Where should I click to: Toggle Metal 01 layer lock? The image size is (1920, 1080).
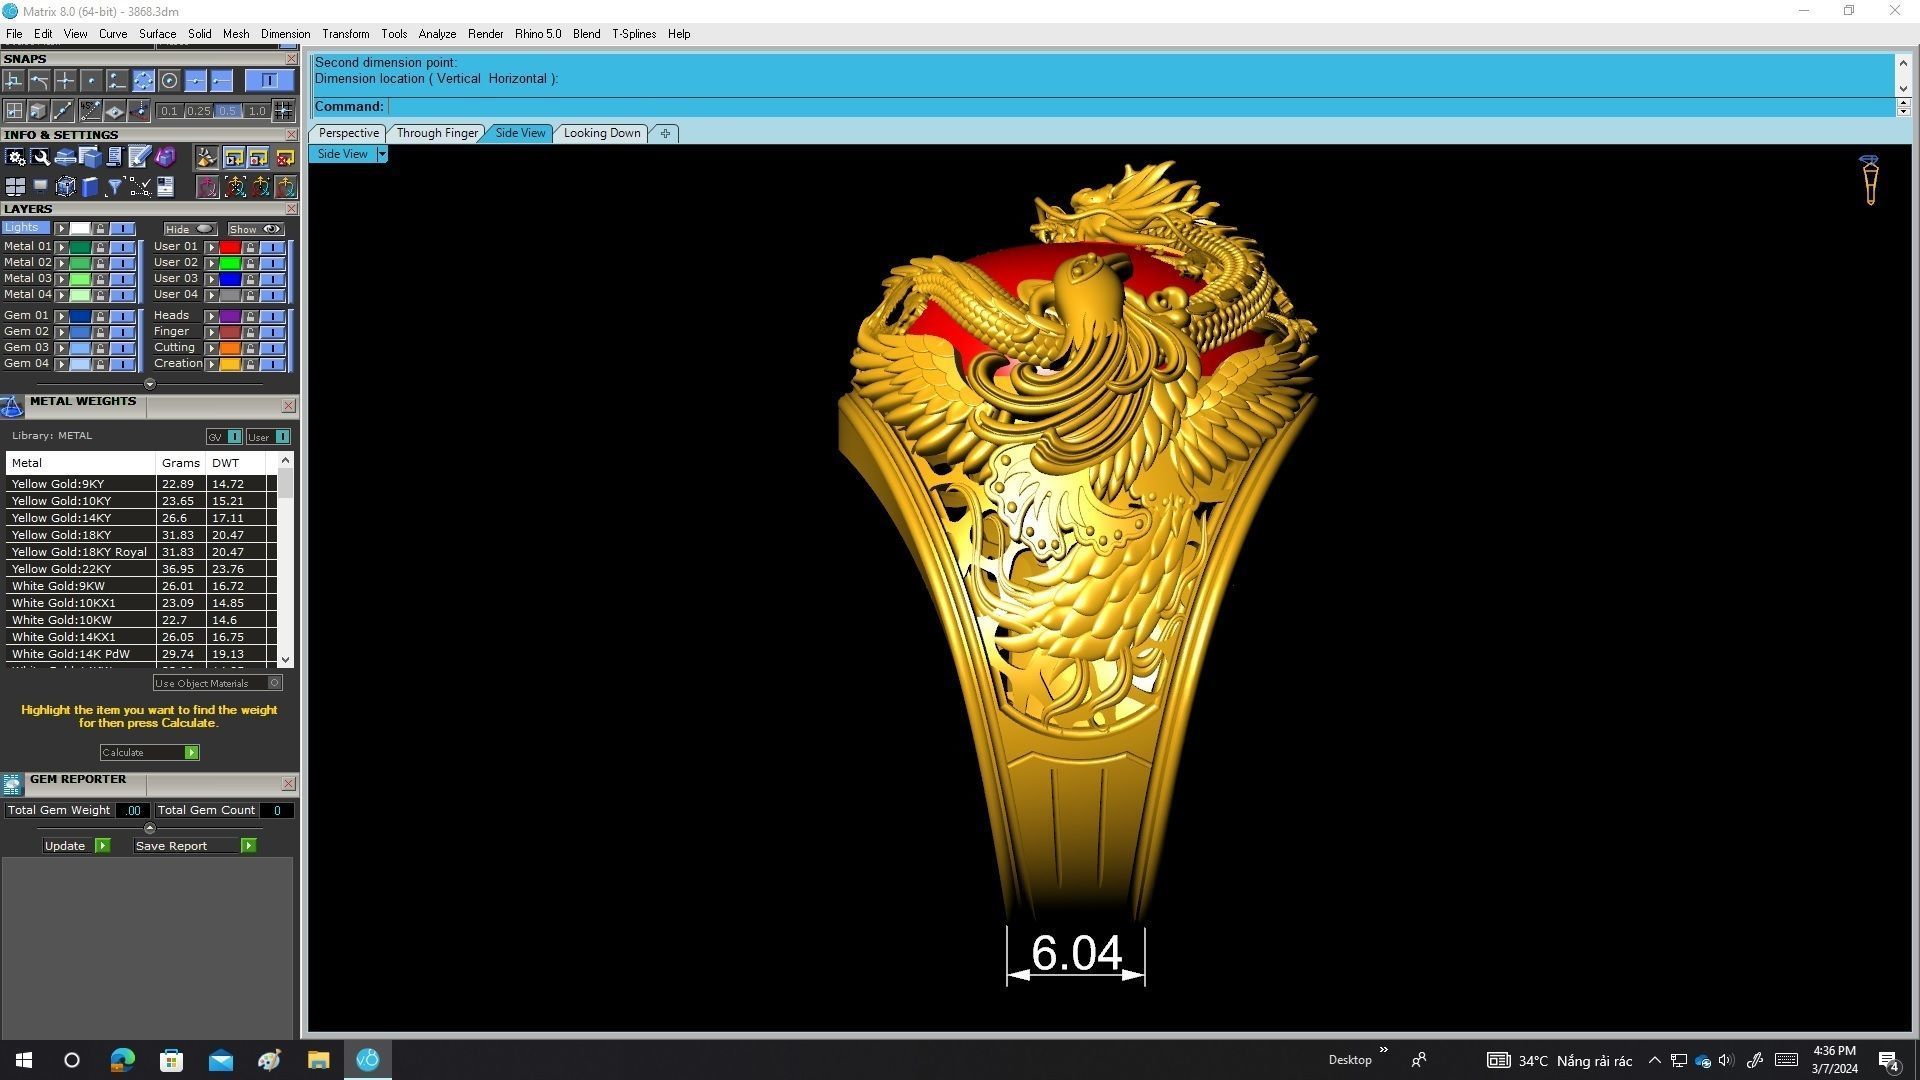pyautogui.click(x=100, y=247)
